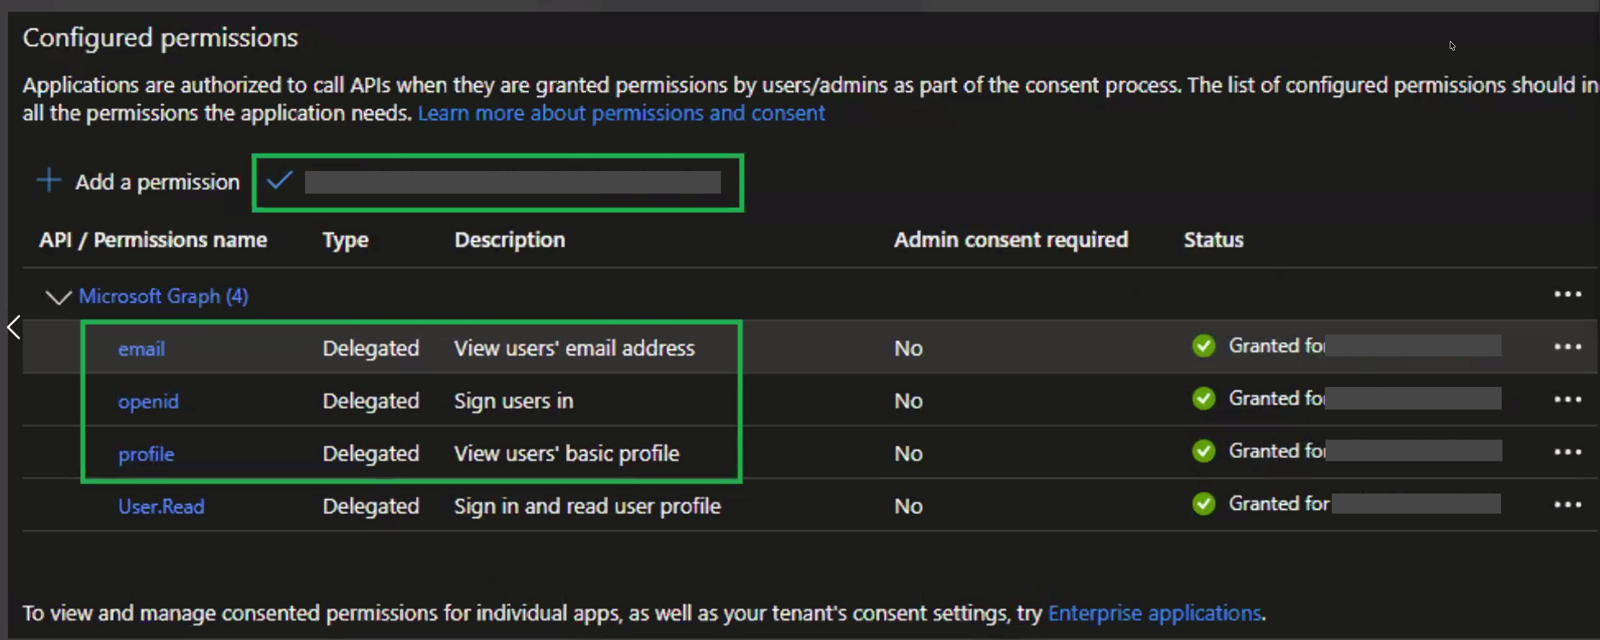The image size is (1600, 640).
Task: Click Delegated type in User.Read row
Action: [x=371, y=506]
